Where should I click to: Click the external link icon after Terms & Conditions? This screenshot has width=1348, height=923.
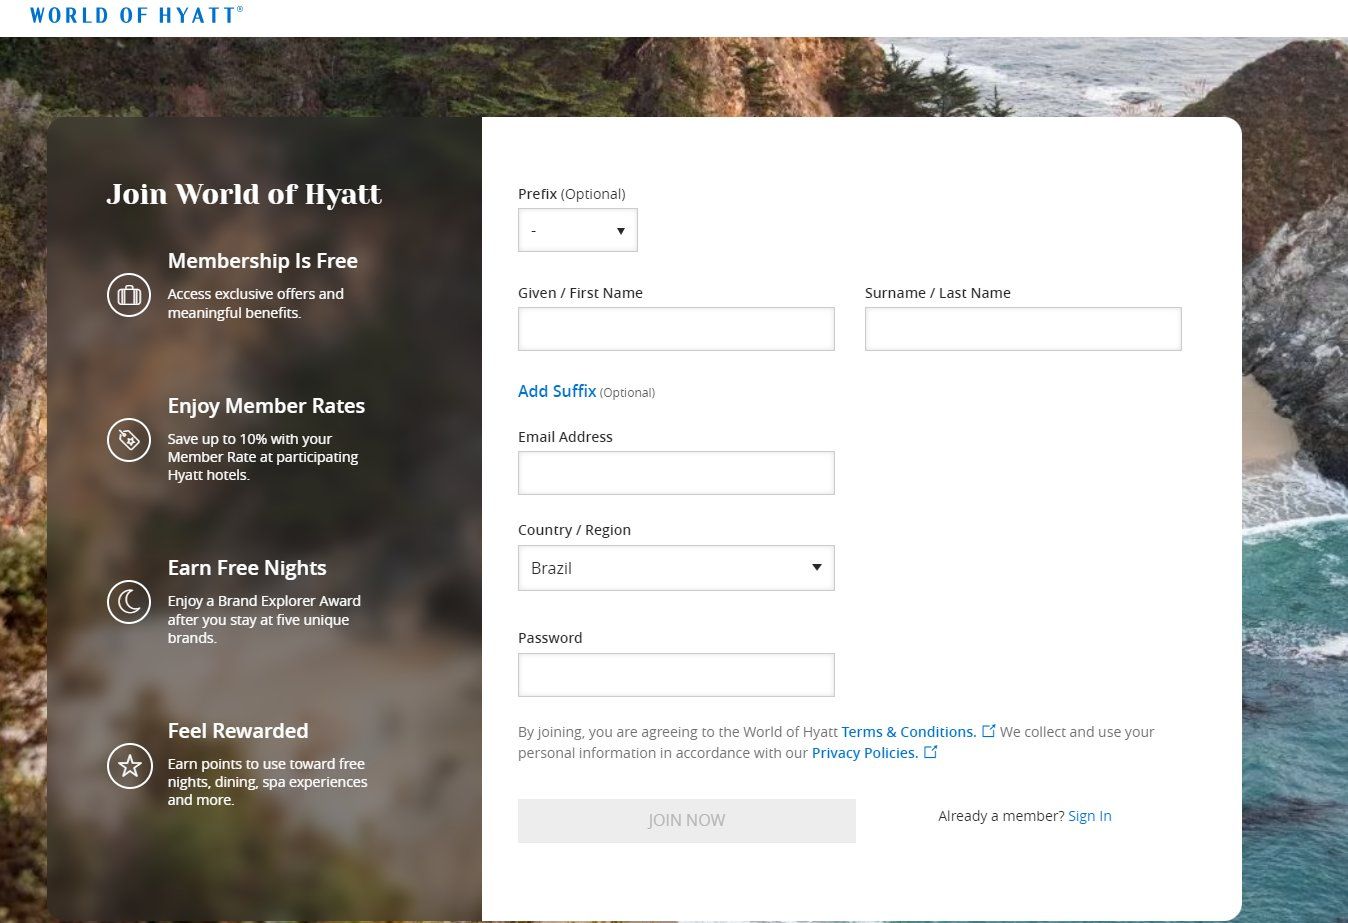tap(988, 731)
